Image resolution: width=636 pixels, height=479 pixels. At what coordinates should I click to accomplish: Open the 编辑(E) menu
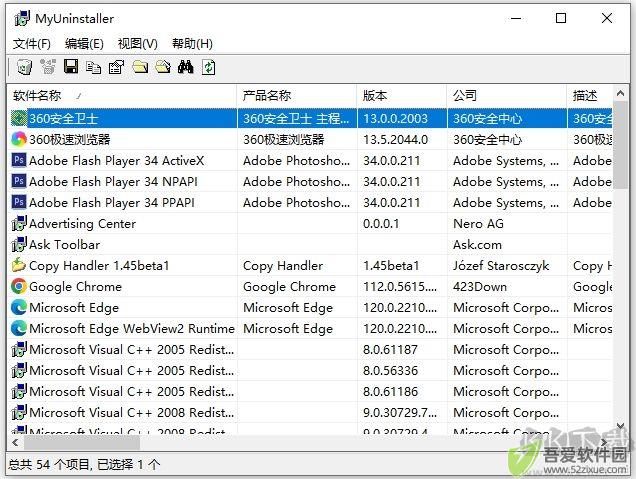pos(84,43)
